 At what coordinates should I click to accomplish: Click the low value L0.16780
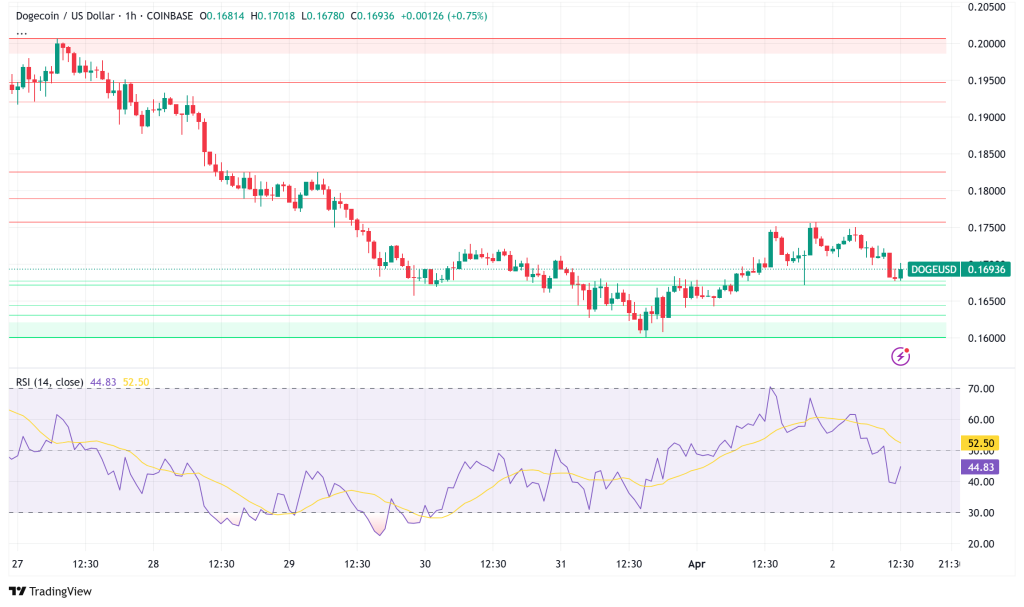(323, 16)
